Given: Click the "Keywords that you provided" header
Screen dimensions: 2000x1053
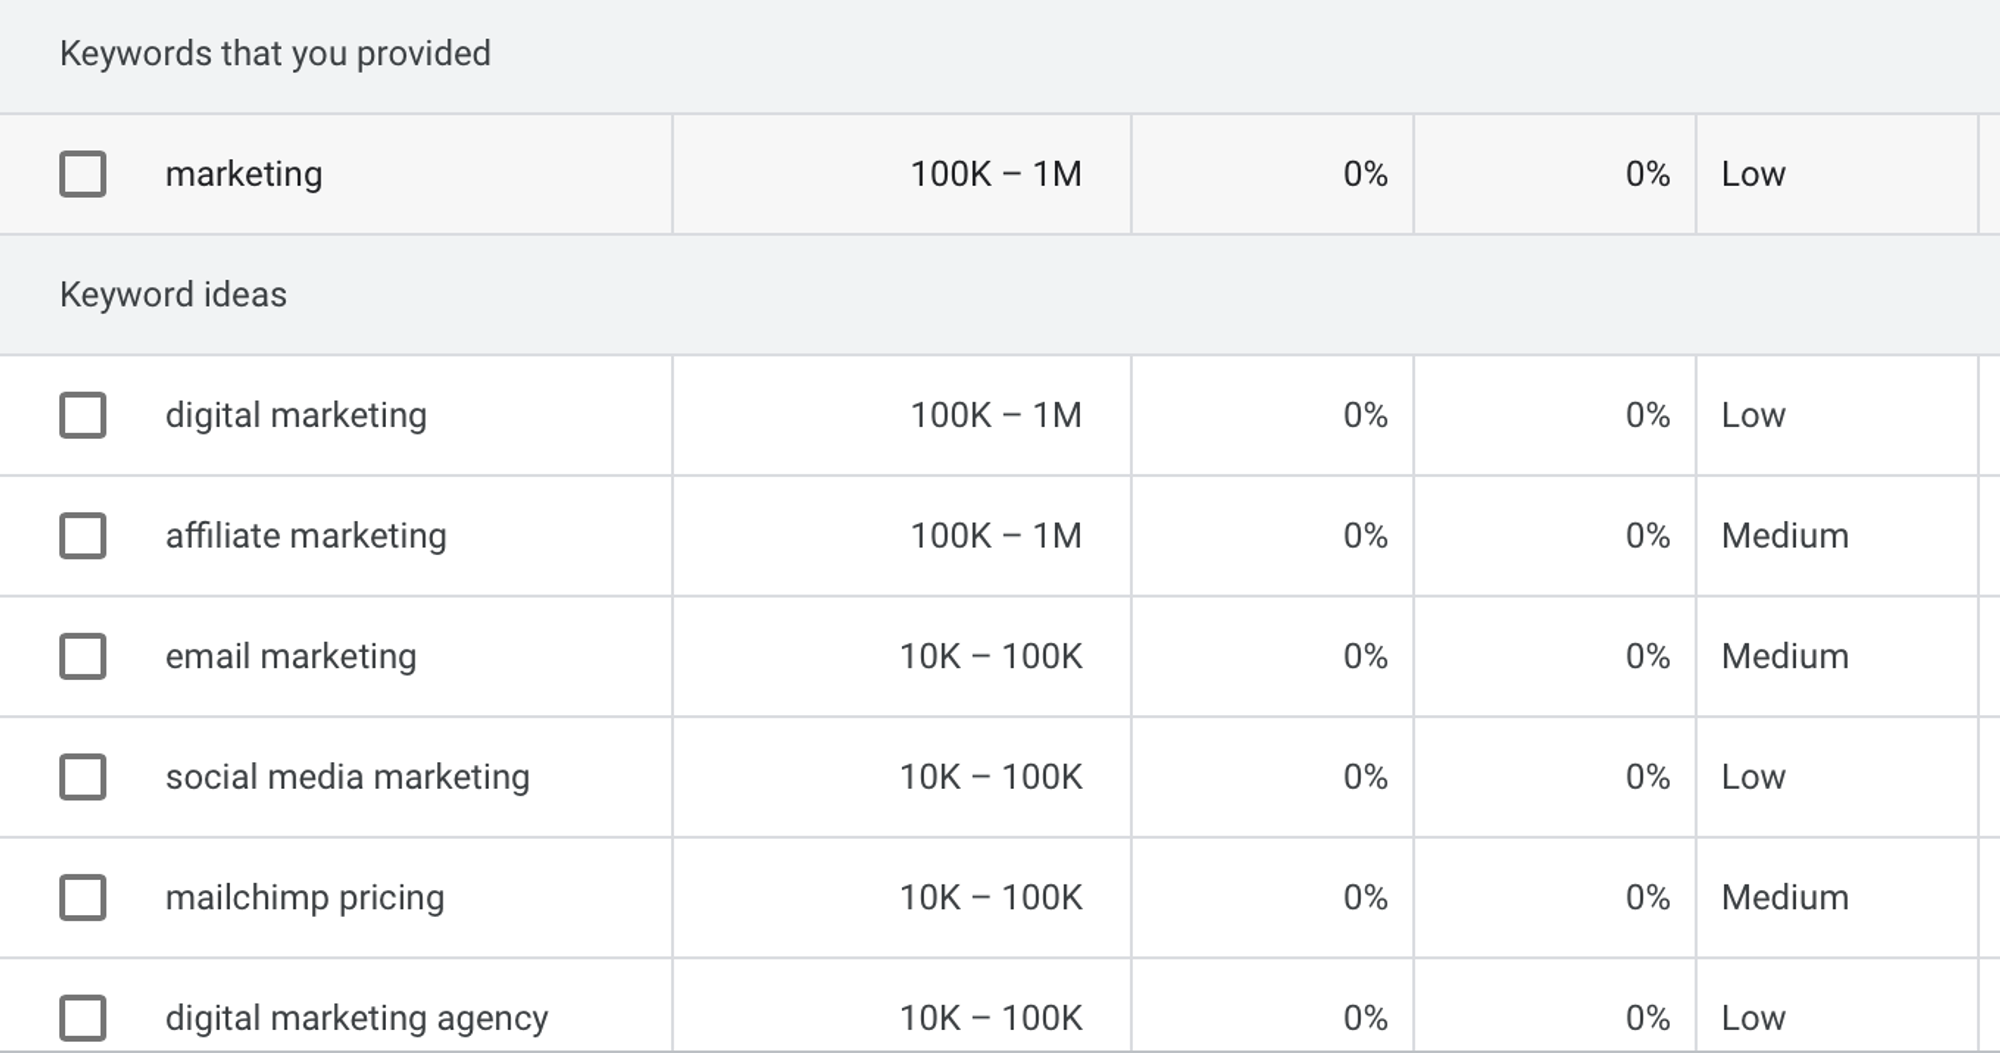Looking at the screenshot, I should pyautogui.click(x=277, y=55).
